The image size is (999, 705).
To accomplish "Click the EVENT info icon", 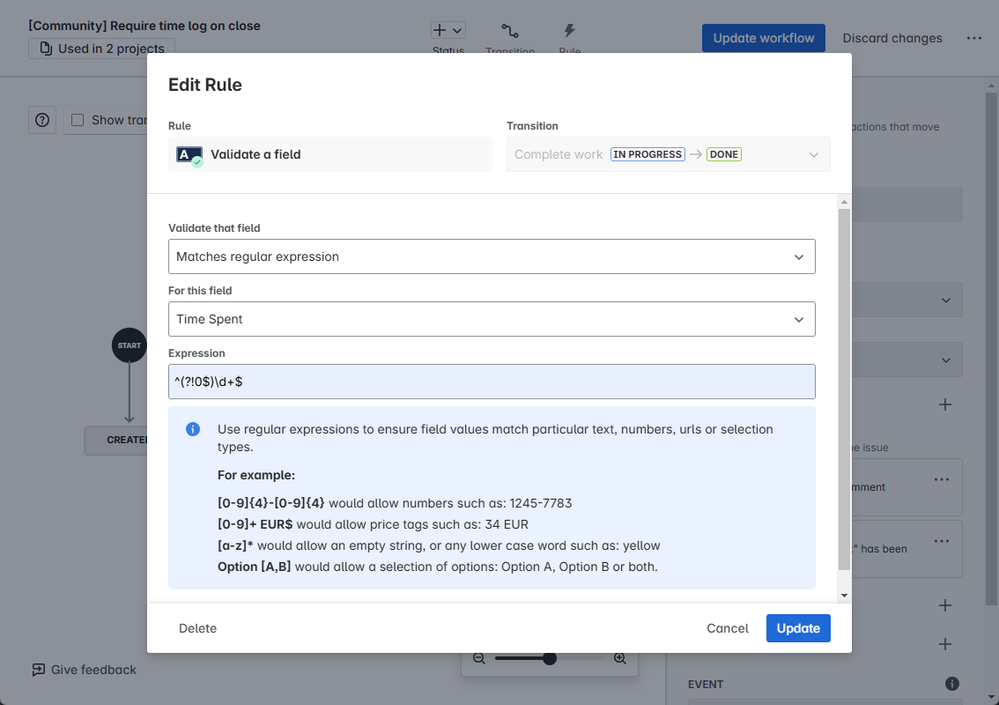I will [952, 684].
